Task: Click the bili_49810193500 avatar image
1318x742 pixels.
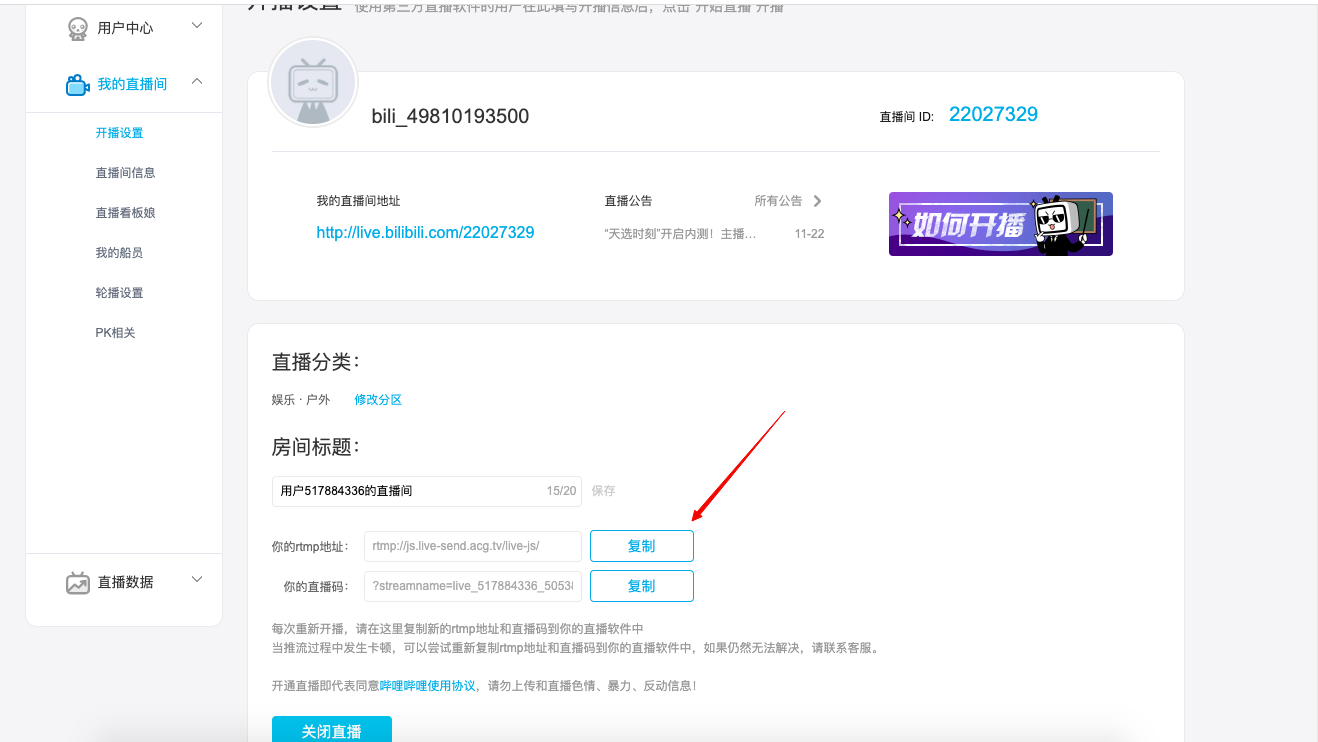Action: [x=312, y=84]
